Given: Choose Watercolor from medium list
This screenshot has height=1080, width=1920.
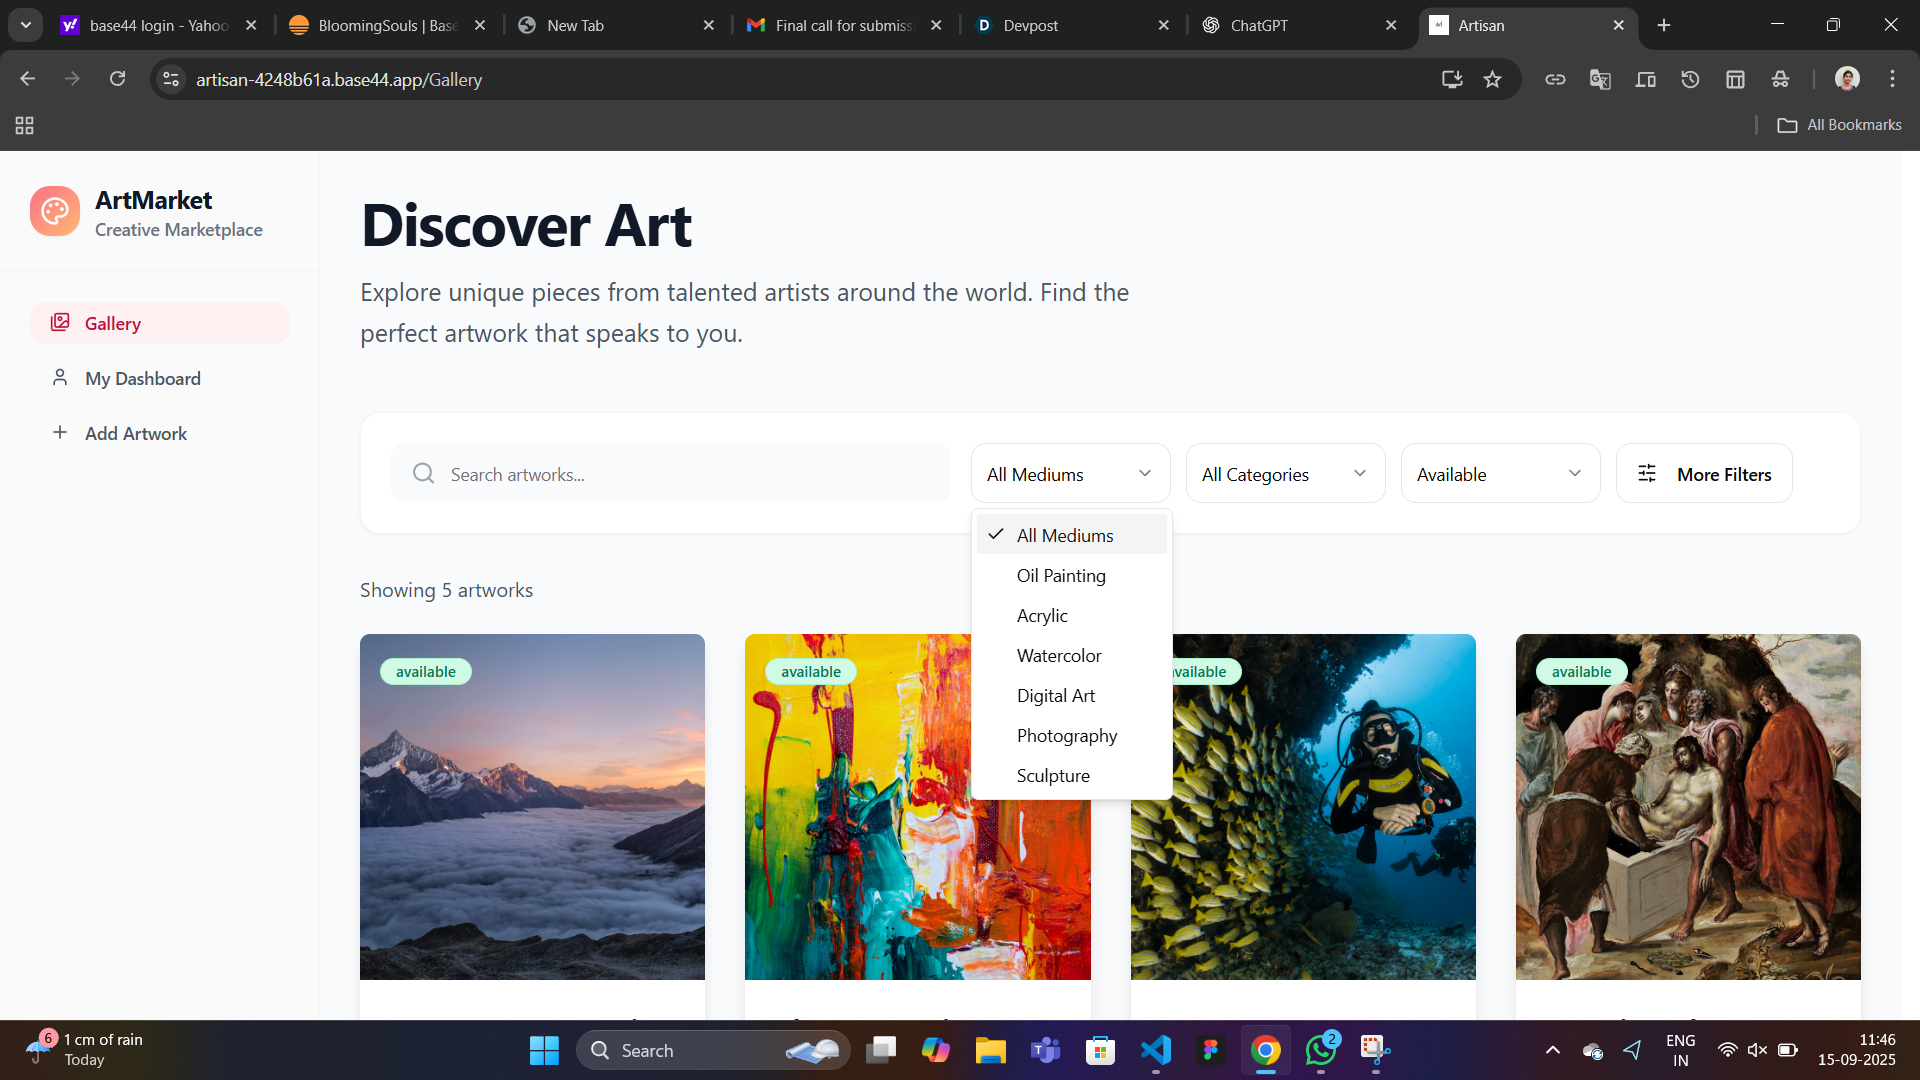Looking at the screenshot, I should pos(1059,655).
